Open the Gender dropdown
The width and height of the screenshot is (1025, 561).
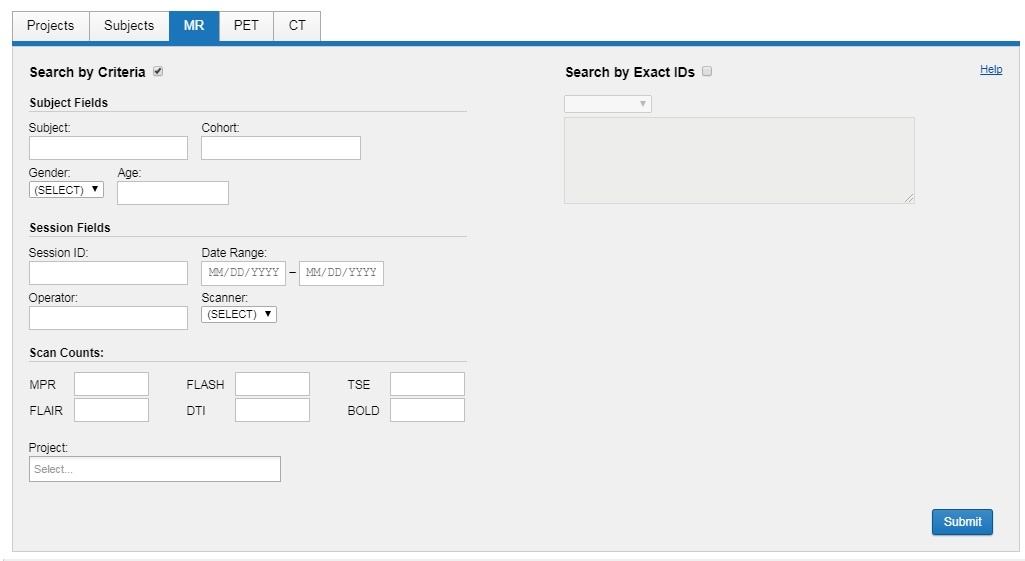click(66, 189)
